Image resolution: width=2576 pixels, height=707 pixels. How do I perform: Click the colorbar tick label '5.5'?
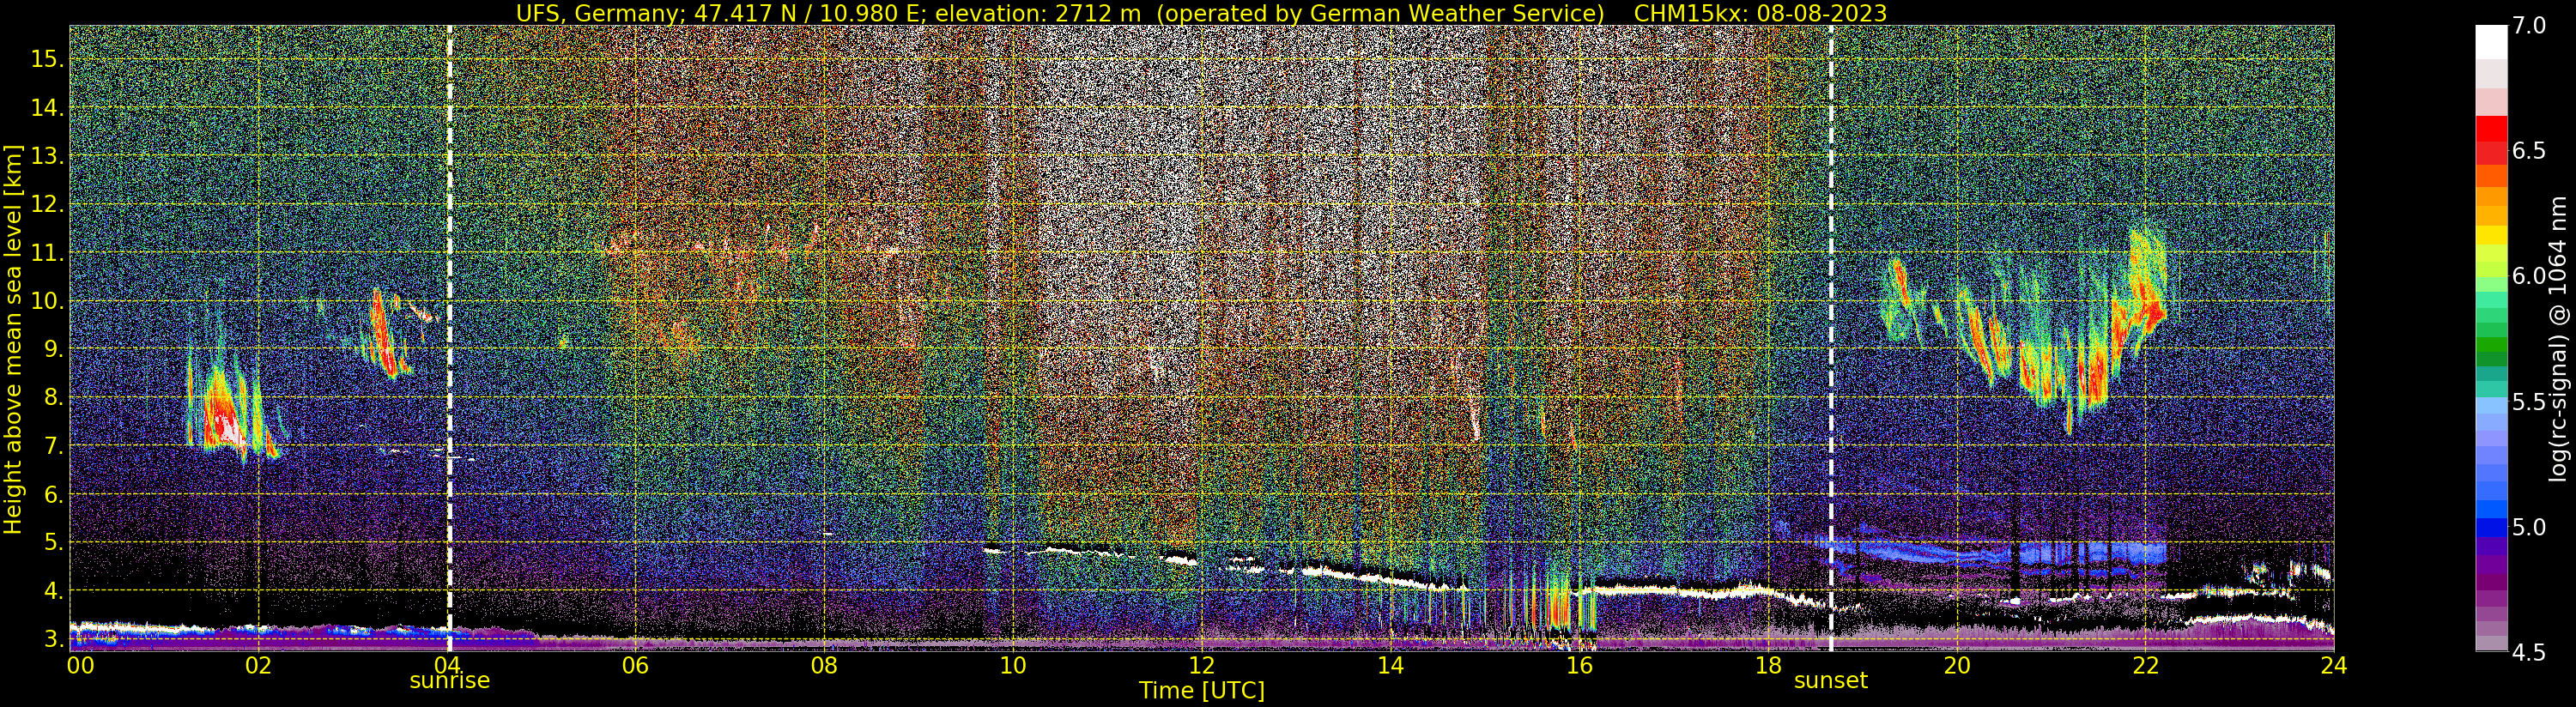tap(2530, 402)
